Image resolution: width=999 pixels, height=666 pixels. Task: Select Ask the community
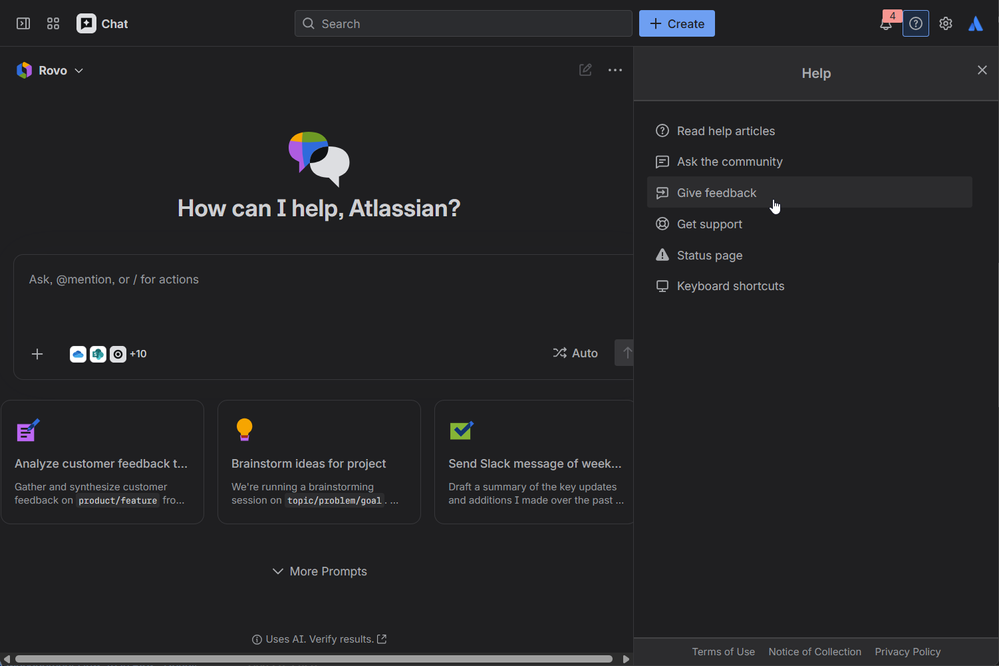tap(809, 162)
